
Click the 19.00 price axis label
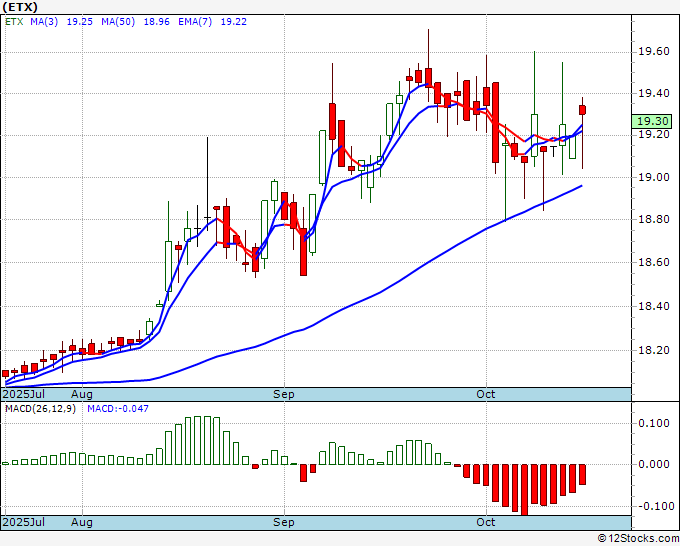pos(654,177)
